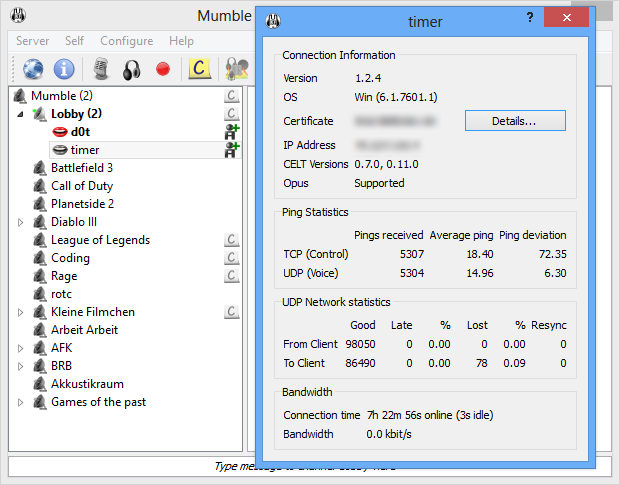Image resolution: width=620 pixels, height=485 pixels.
Task: Collapse the Lobby (2) channel
Action: pyautogui.click(x=20, y=114)
